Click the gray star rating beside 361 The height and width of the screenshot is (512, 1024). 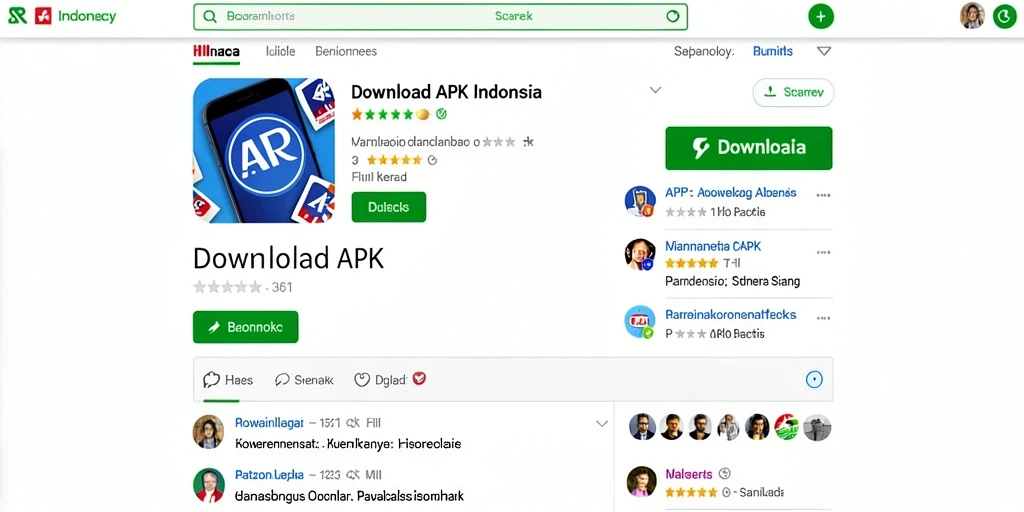(228, 287)
